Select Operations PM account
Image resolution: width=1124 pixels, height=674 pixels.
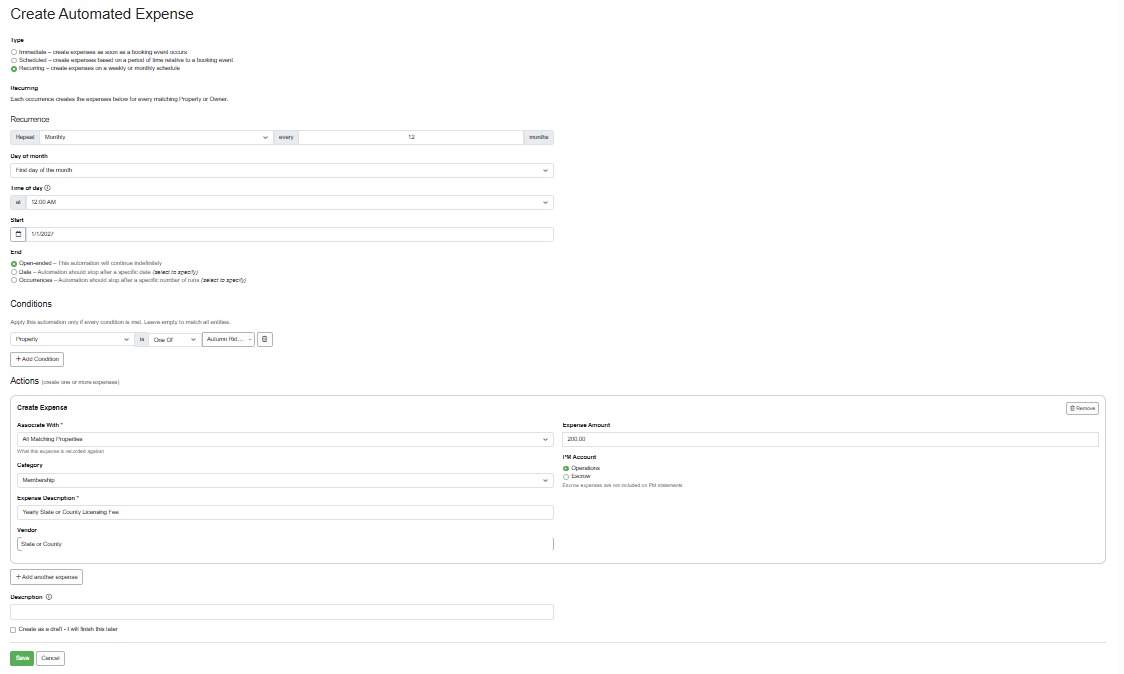pyautogui.click(x=566, y=468)
